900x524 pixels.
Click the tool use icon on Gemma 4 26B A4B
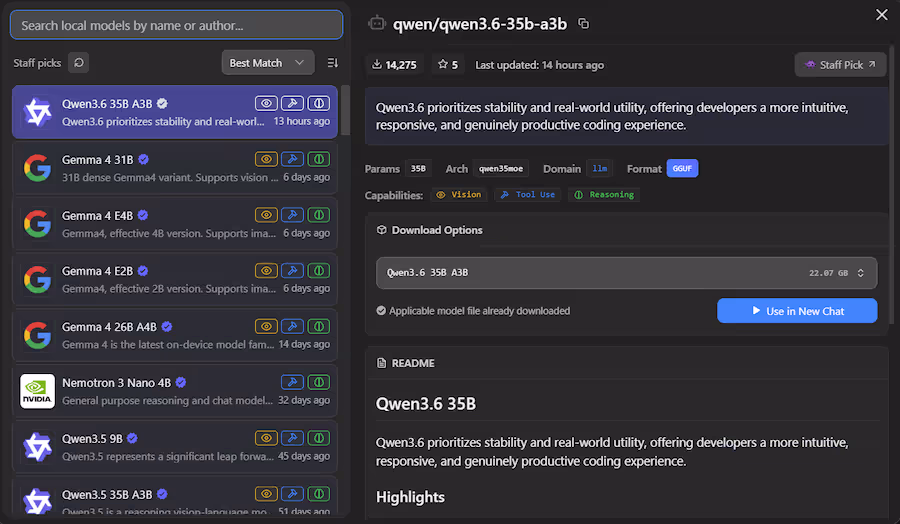[292, 326]
